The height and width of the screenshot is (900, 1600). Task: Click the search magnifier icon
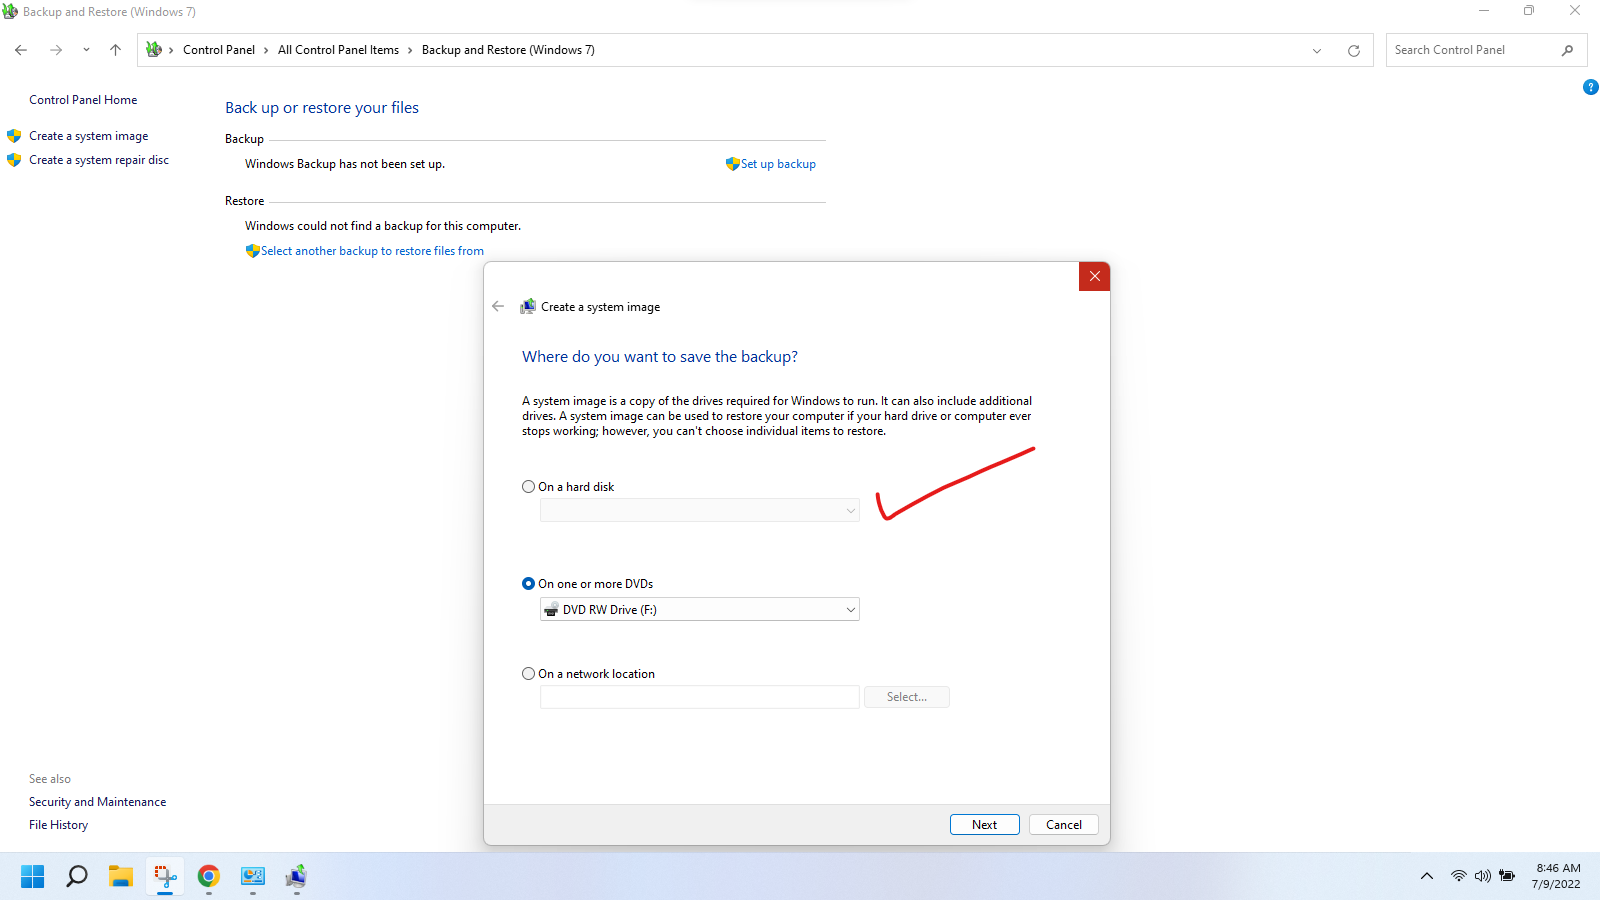coord(1567,50)
